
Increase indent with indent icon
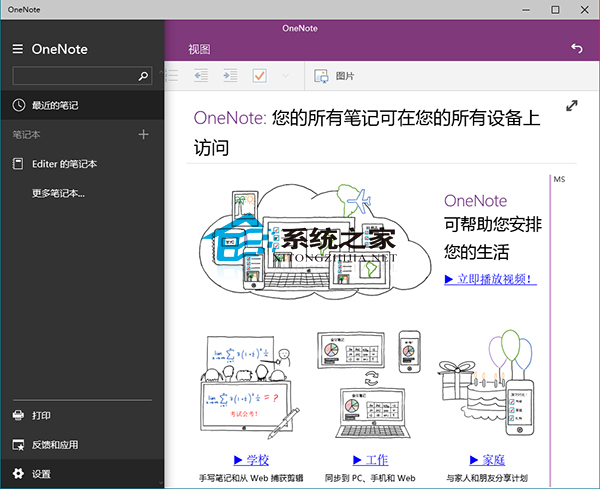coord(230,76)
